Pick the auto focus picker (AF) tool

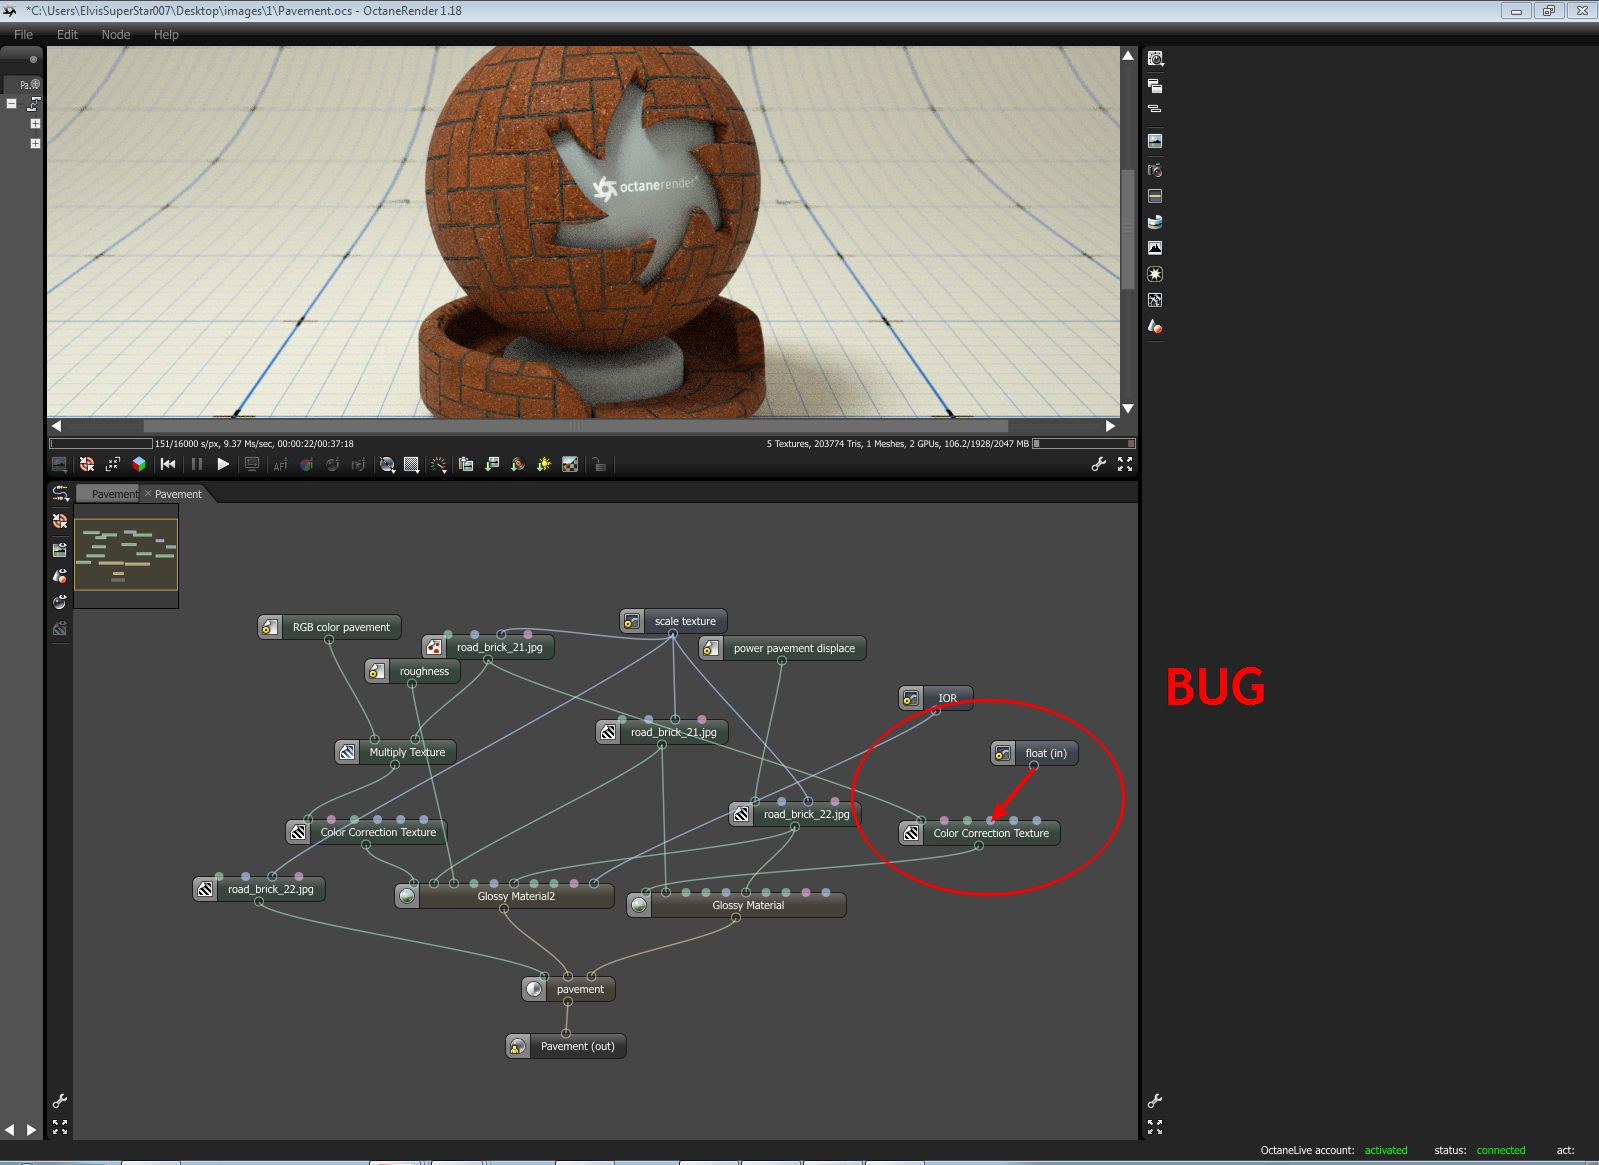280,464
